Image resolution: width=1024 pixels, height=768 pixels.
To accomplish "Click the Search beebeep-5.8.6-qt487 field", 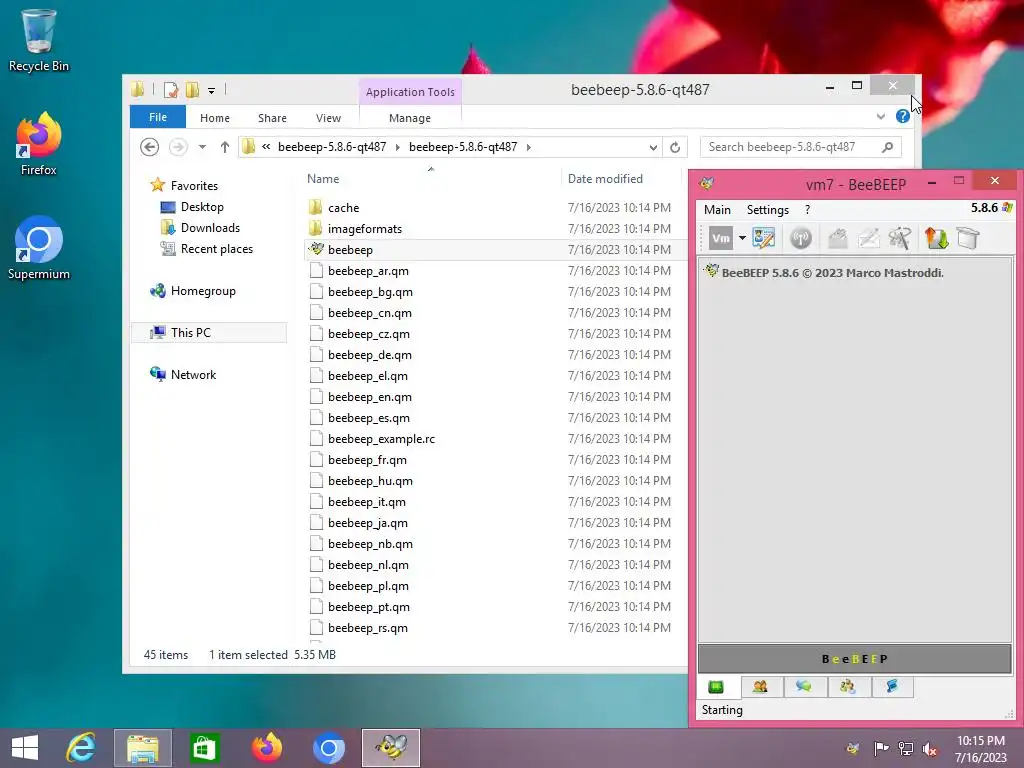I will pyautogui.click(x=801, y=147).
